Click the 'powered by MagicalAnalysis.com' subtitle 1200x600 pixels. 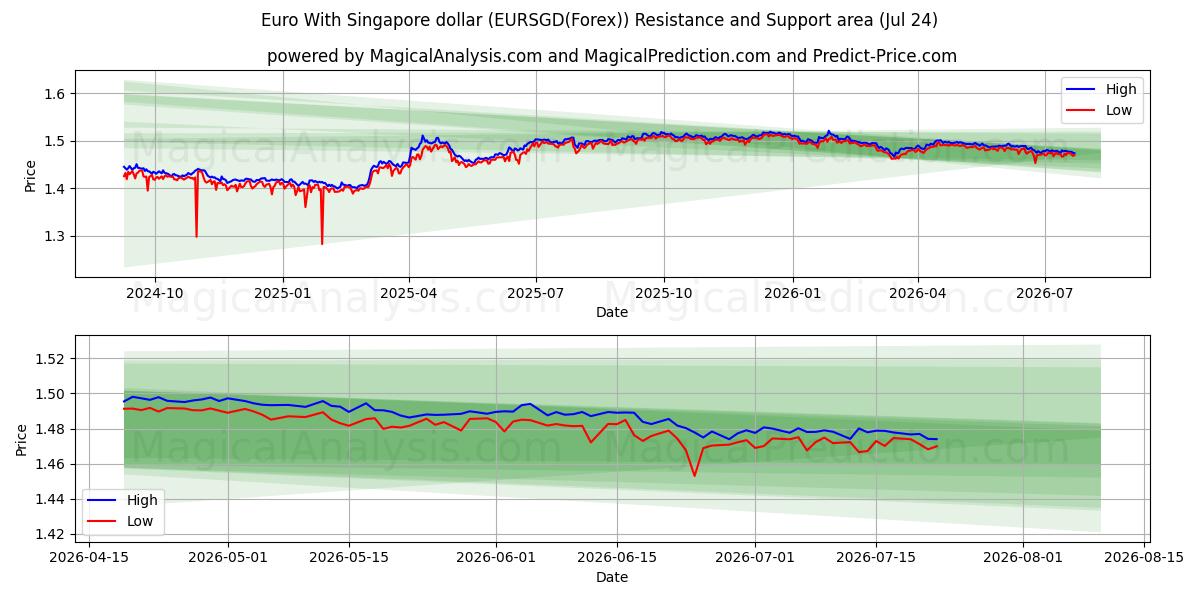coord(612,56)
